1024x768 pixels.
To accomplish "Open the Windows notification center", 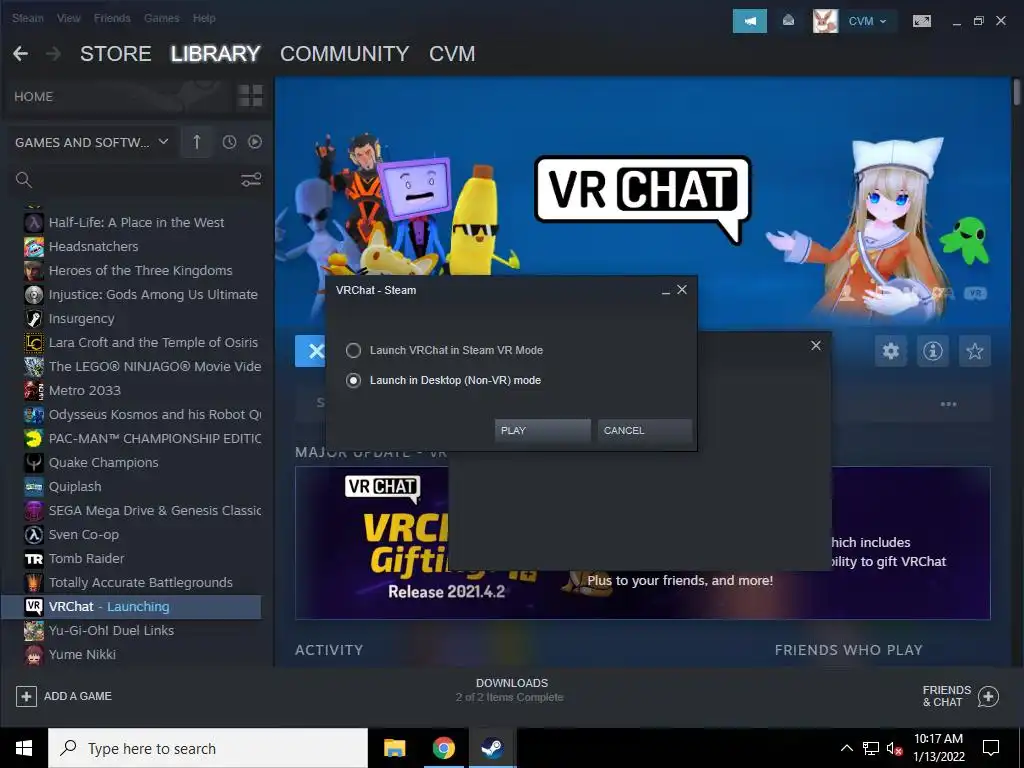I will (991, 748).
